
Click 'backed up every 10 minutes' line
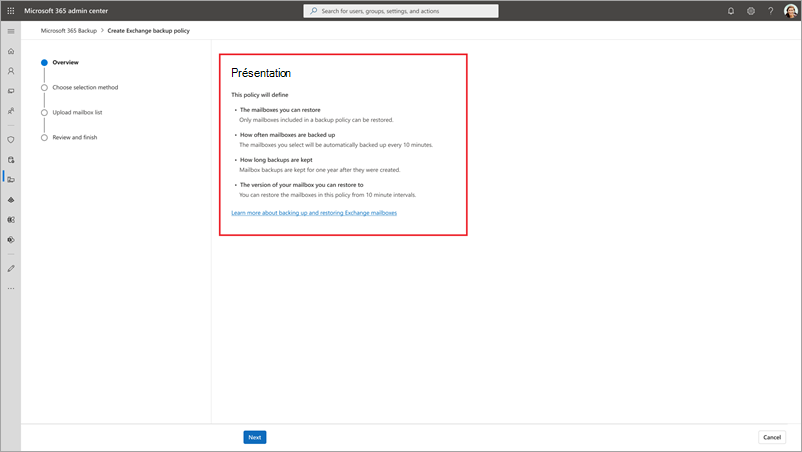336,145
